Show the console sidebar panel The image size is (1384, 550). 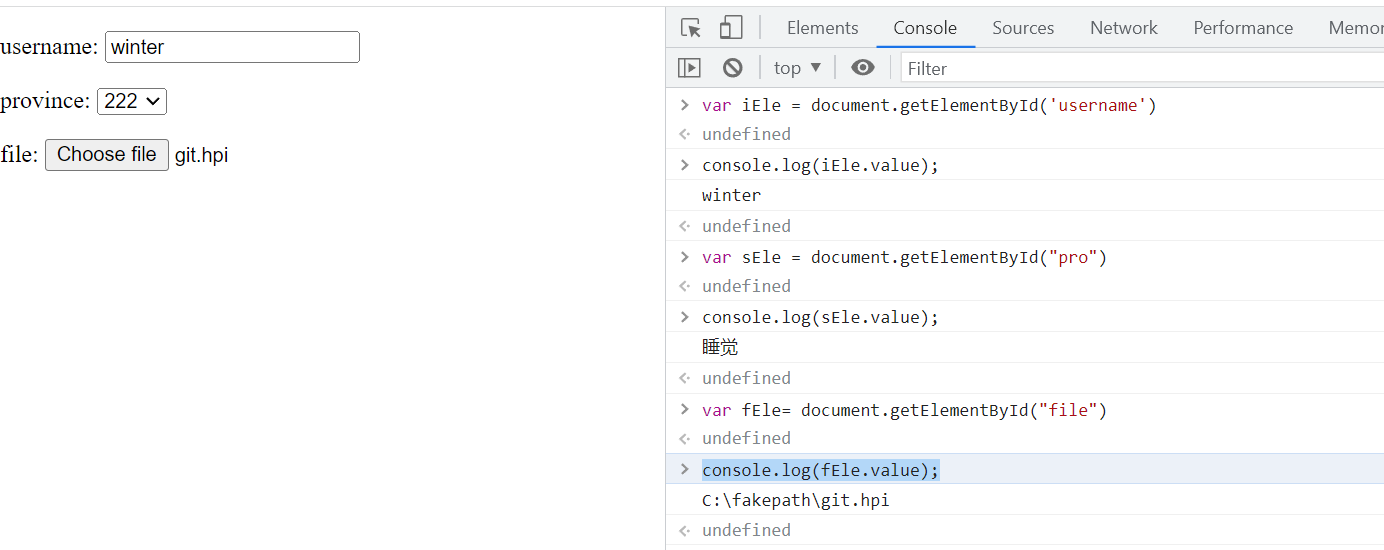(689, 68)
